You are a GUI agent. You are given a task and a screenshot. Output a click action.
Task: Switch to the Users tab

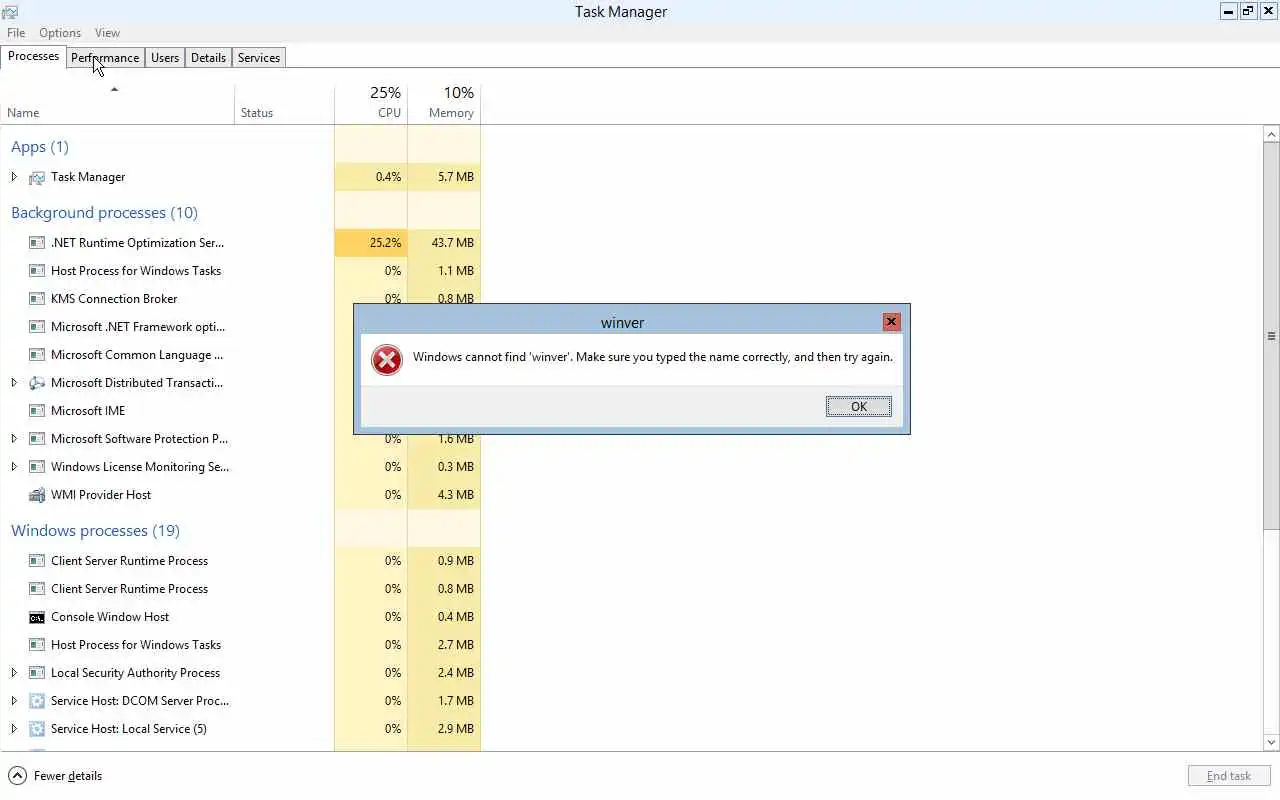coord(165,58)
